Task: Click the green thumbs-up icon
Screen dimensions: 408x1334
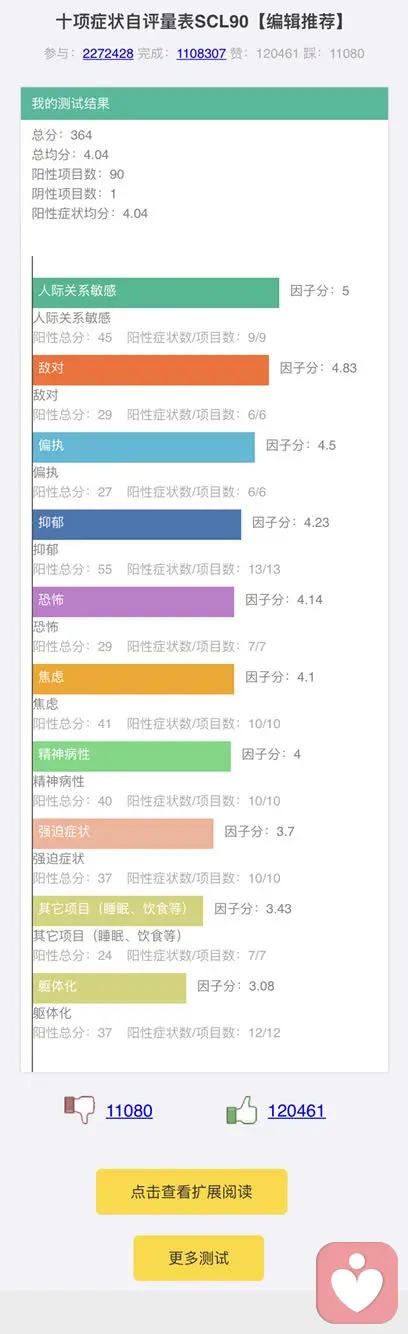Action: (241, 1110)
